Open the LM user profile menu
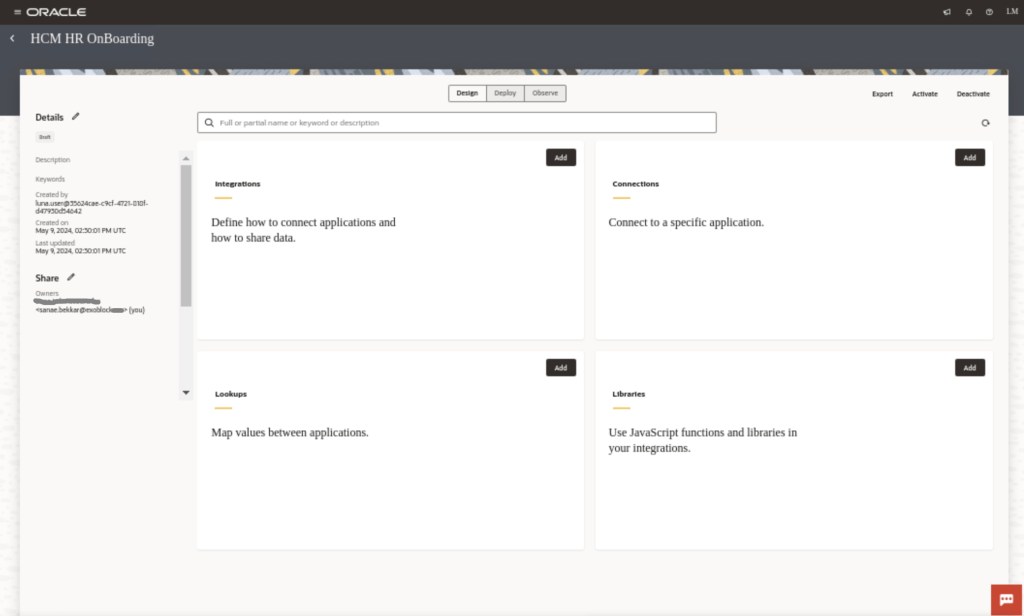 tap(1011, 12)
